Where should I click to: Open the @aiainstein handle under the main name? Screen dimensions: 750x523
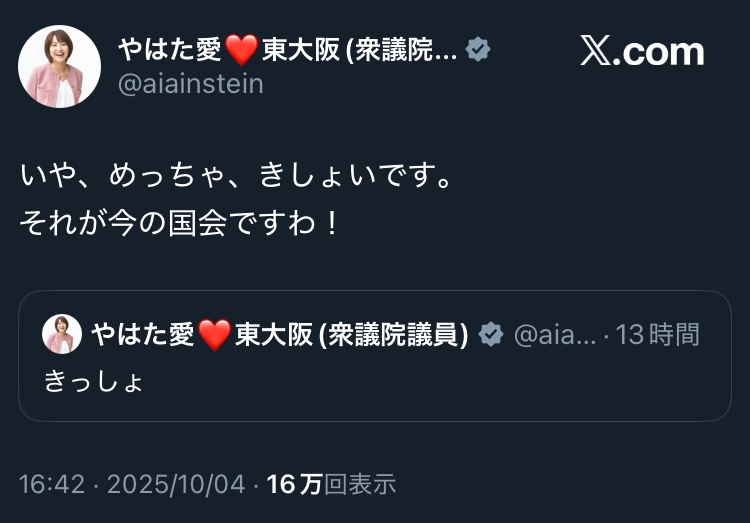coord(191,84)
